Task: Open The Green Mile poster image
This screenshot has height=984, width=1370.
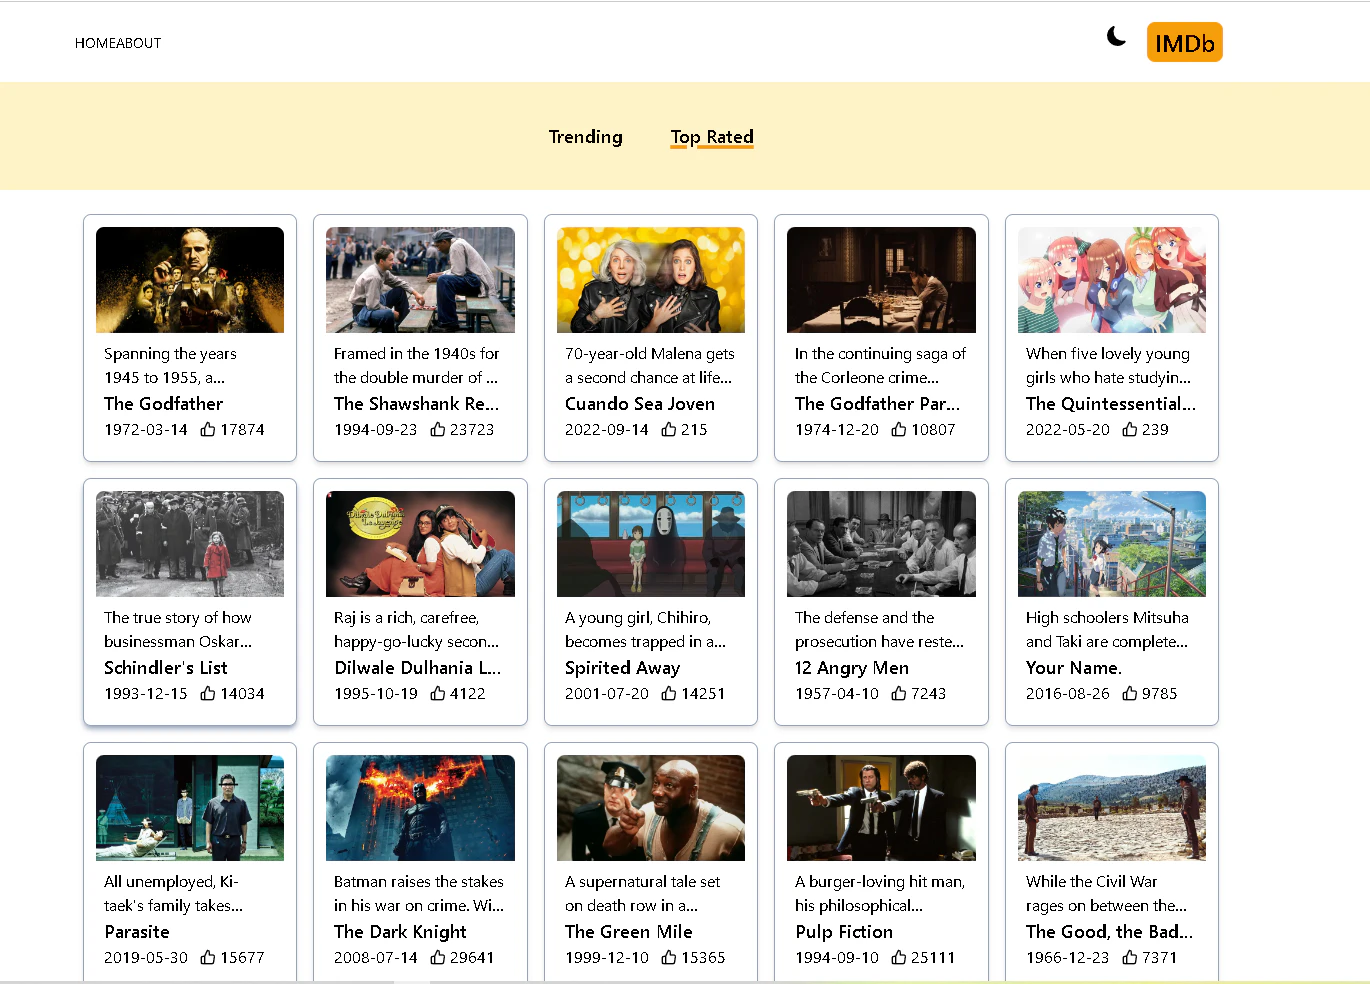Action: pos(651,808)
